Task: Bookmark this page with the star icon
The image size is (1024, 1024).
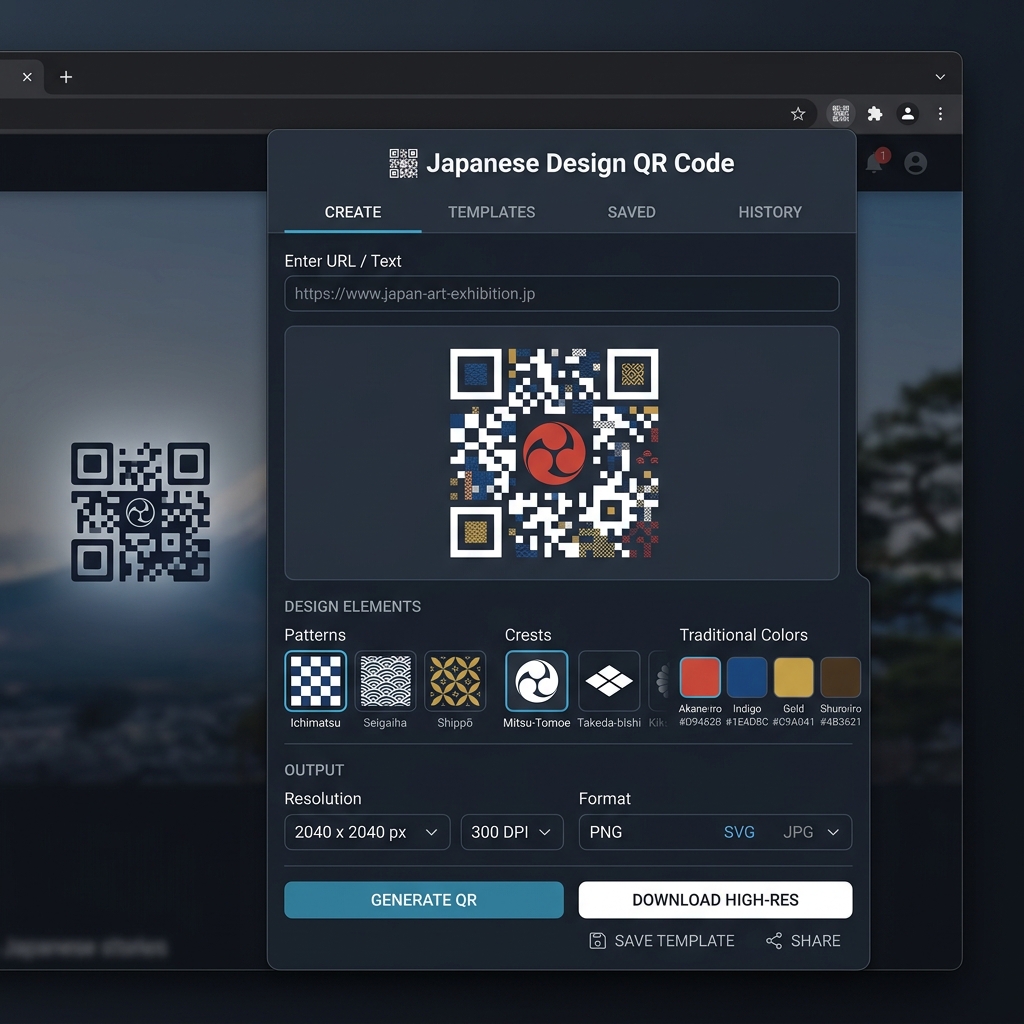Action: tap(797, 114)
